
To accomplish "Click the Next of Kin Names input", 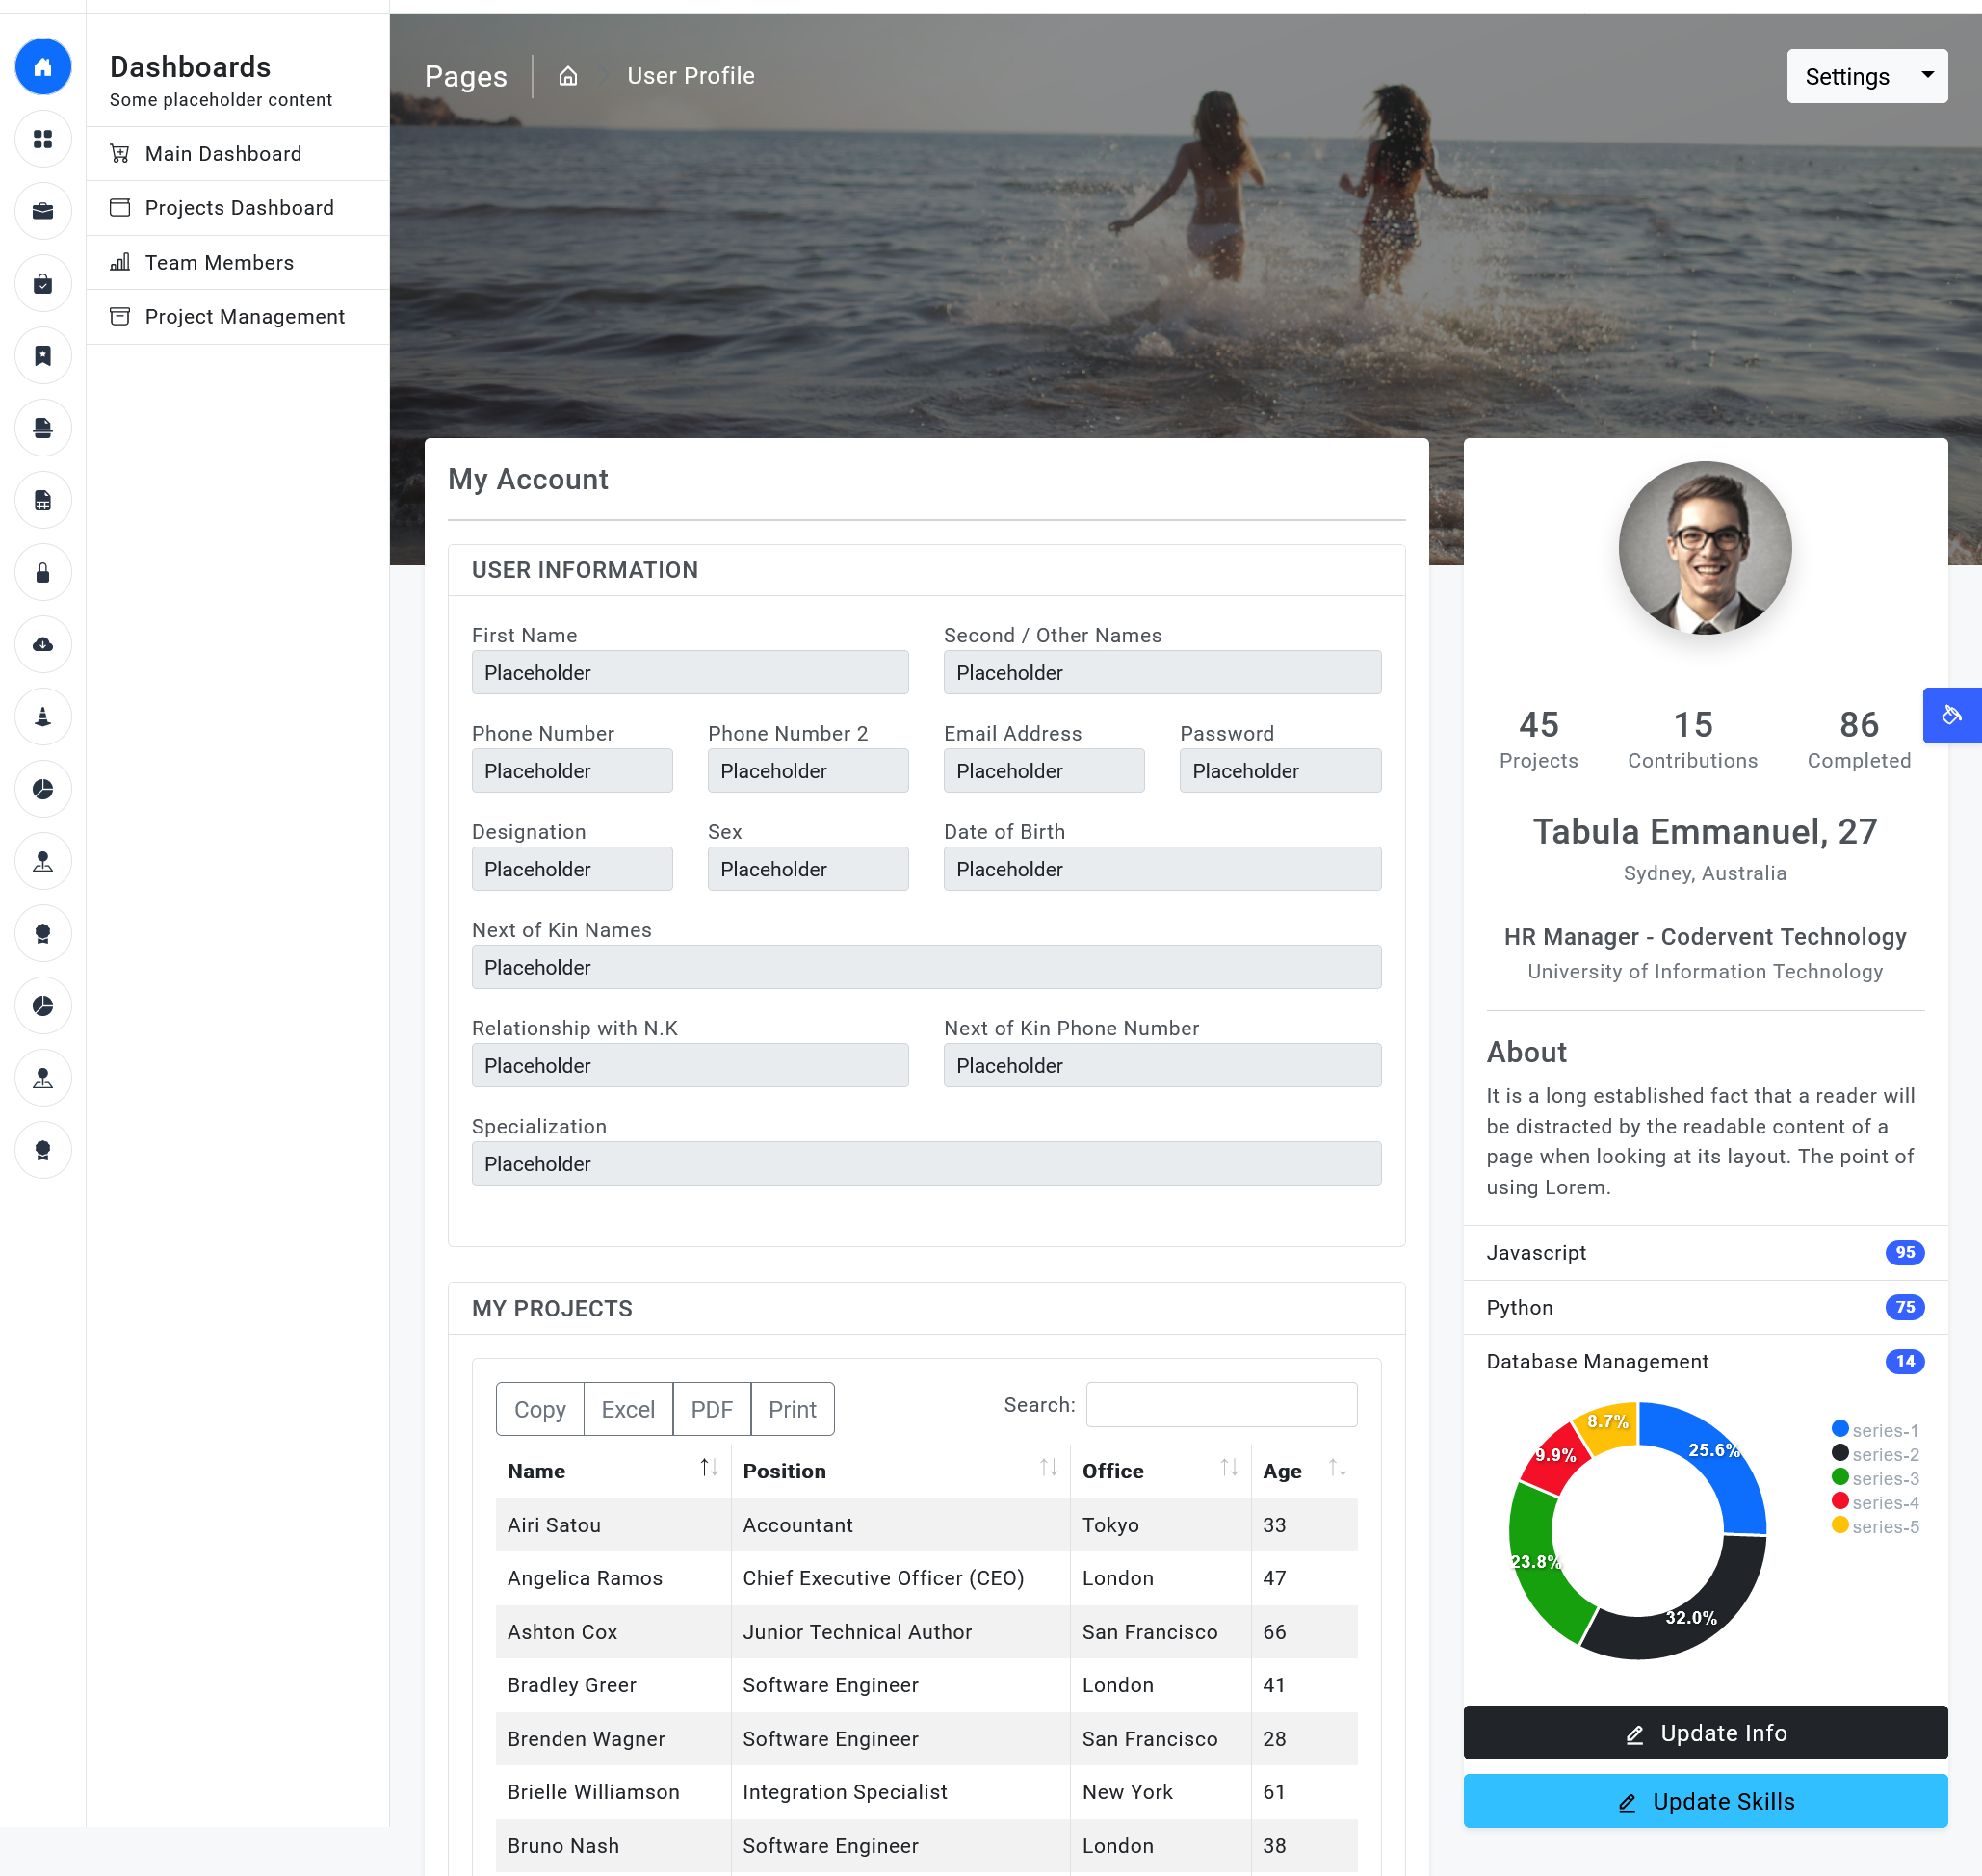I will 926,967.
